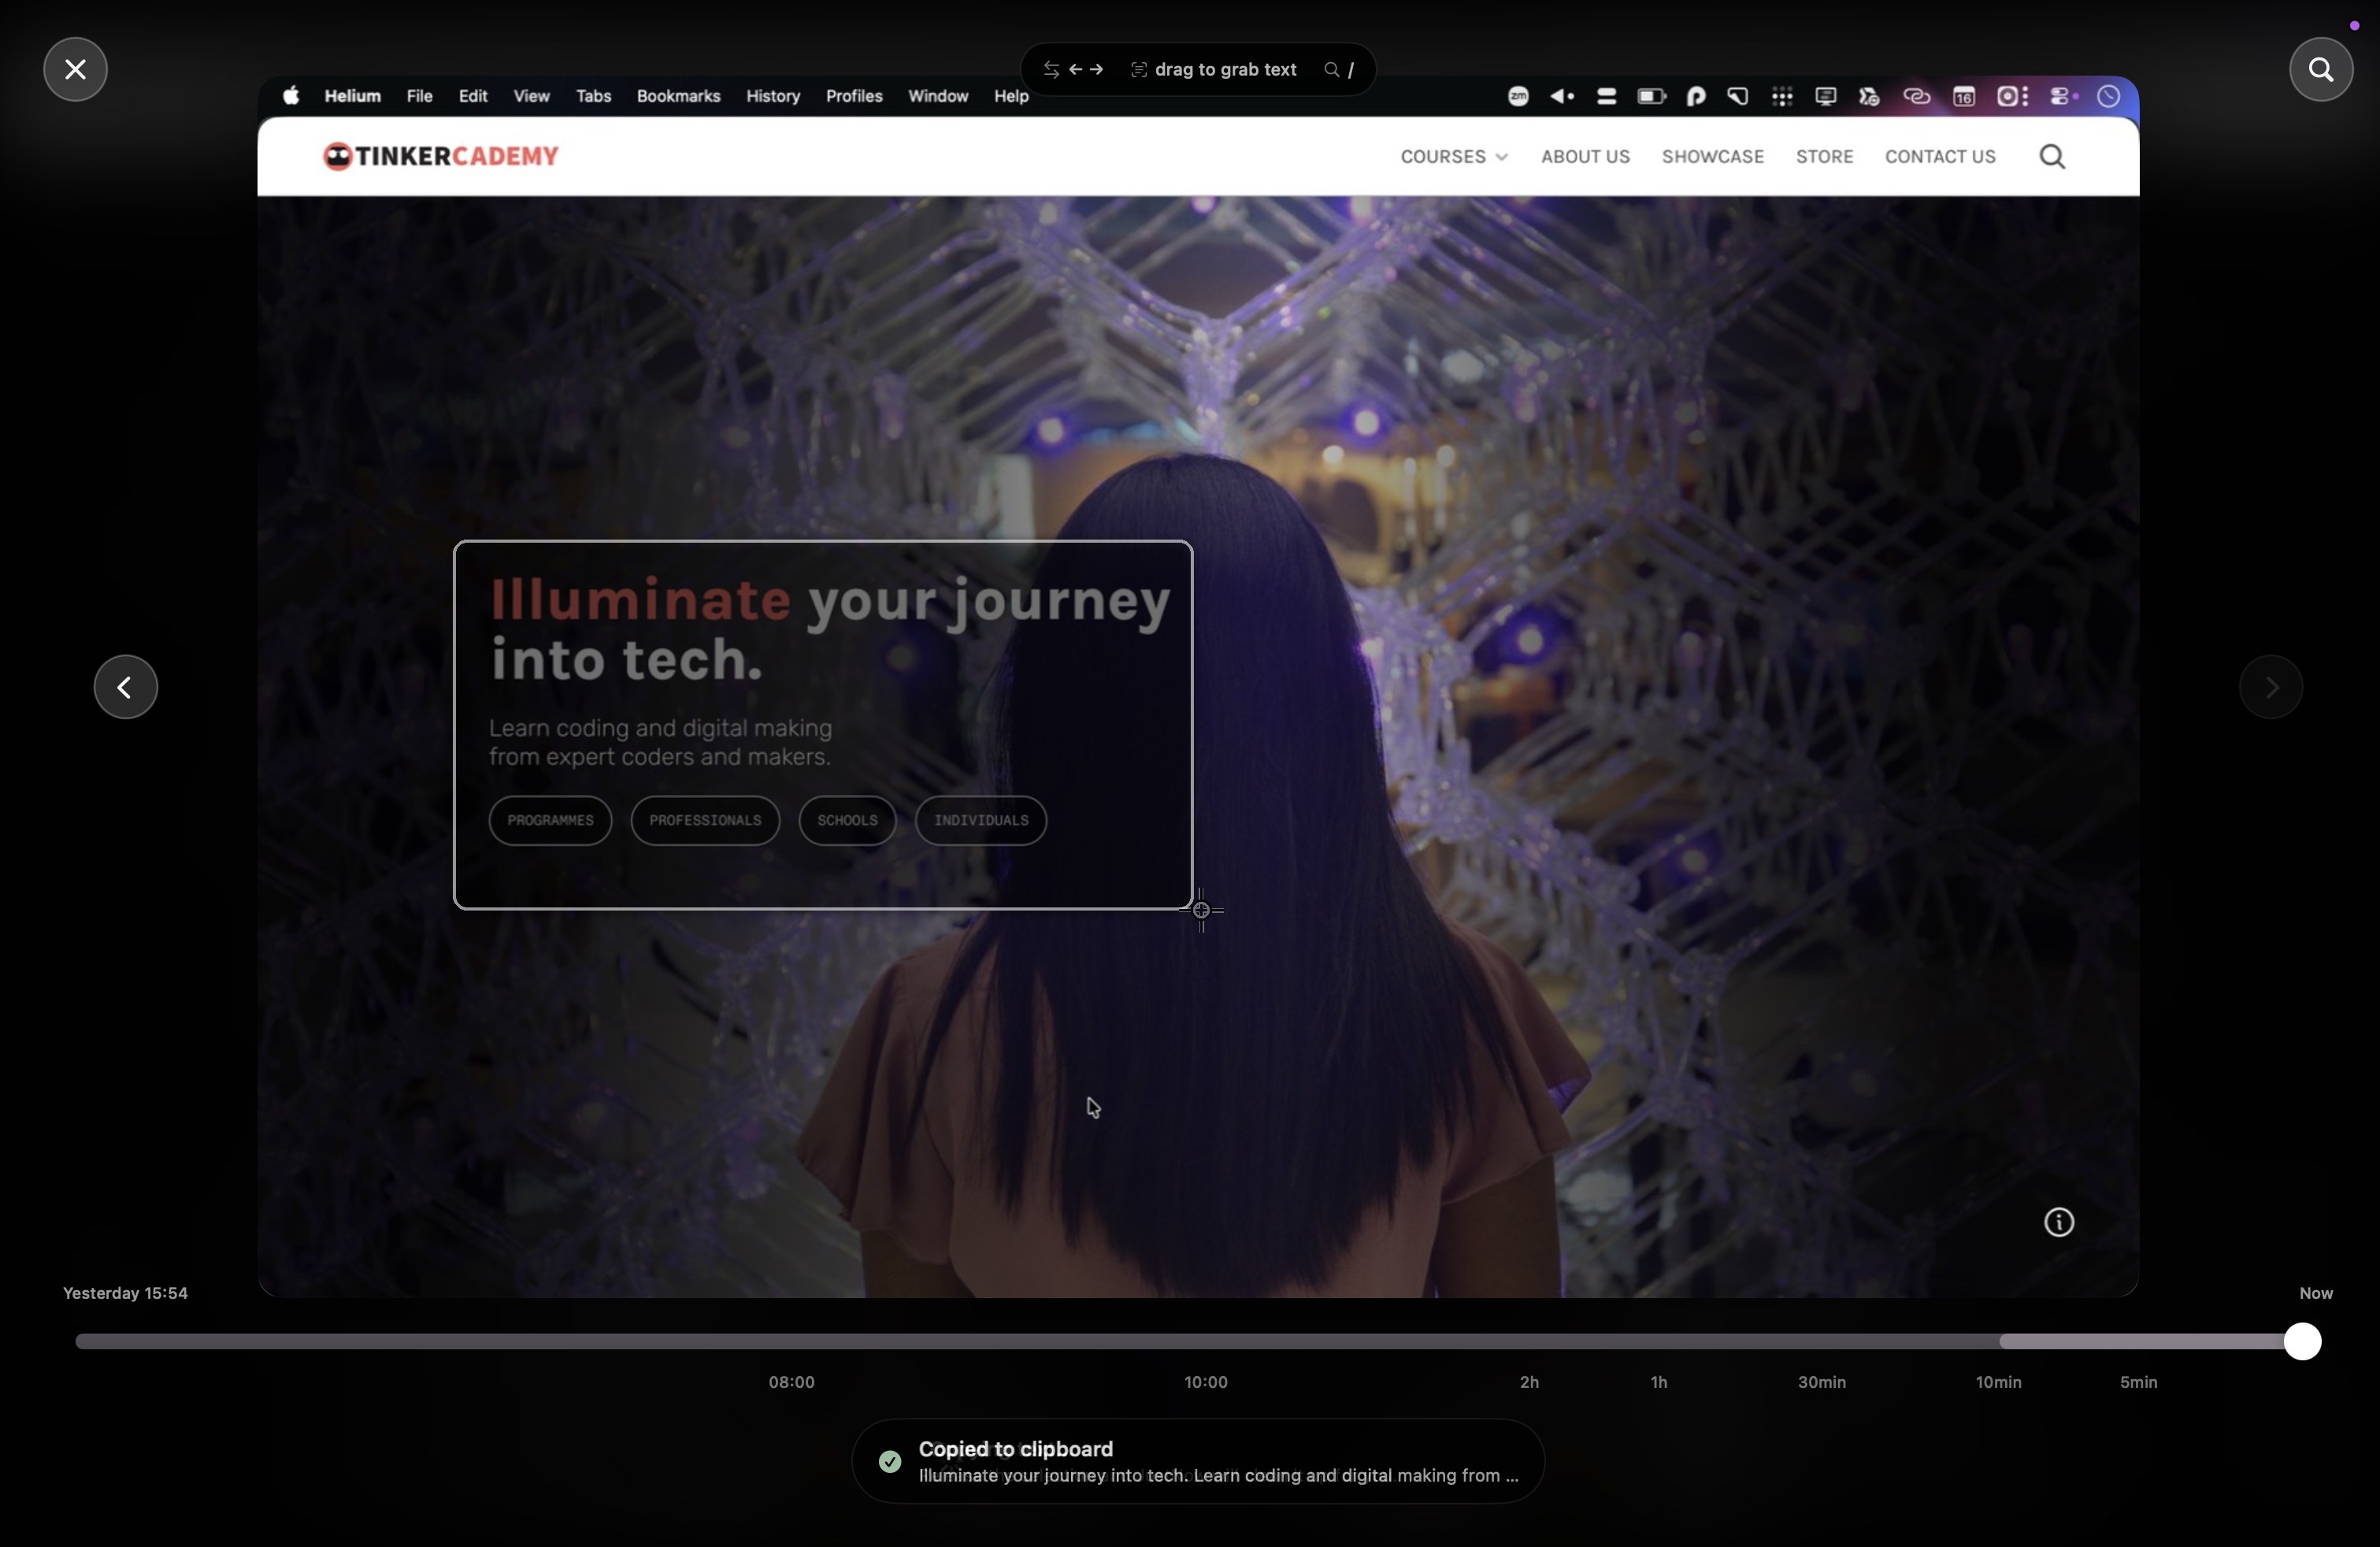This screenshot has height=1547, width=2380.
Task: Open the info overlay at bottom right
Action: point(2060,1222)
